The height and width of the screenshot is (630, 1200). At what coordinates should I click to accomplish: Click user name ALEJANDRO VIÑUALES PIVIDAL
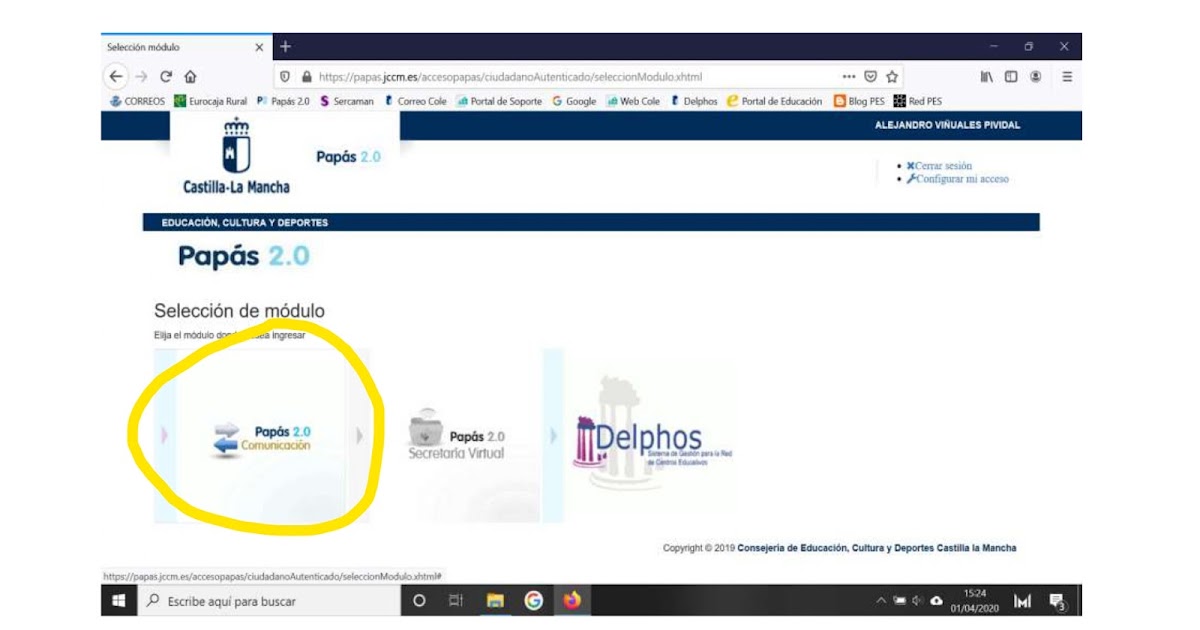(x=947, y=125)
